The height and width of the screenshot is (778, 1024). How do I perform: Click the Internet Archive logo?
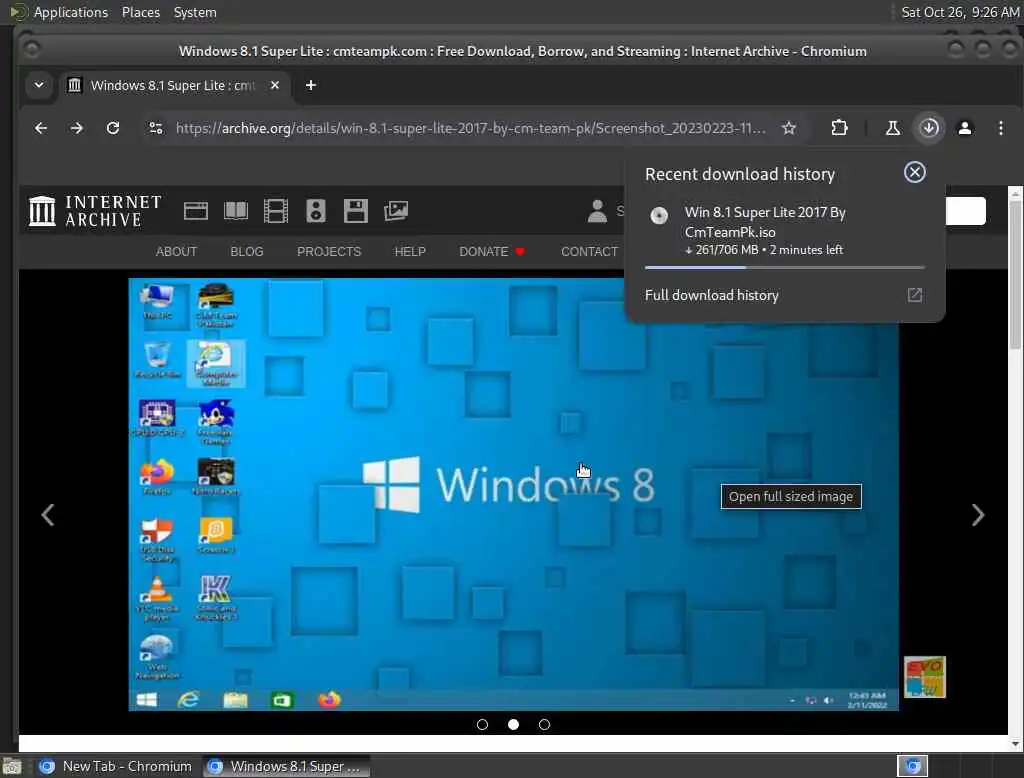click(x=95, y=211)
